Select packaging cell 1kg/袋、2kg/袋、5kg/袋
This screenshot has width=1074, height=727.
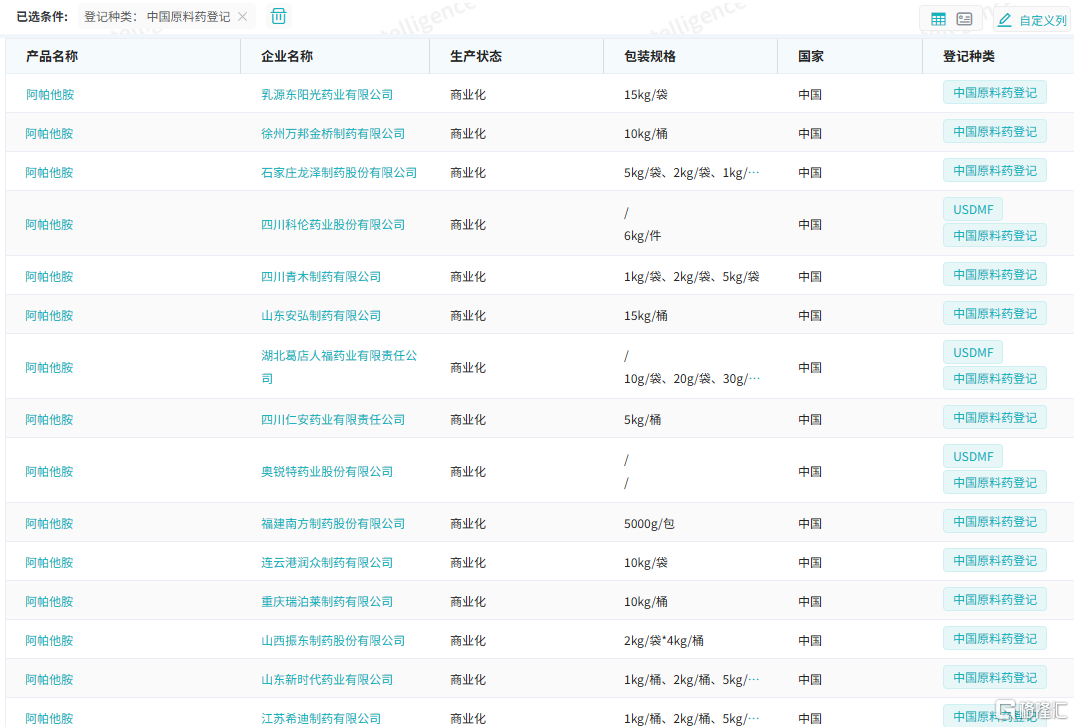pos(692,277)
